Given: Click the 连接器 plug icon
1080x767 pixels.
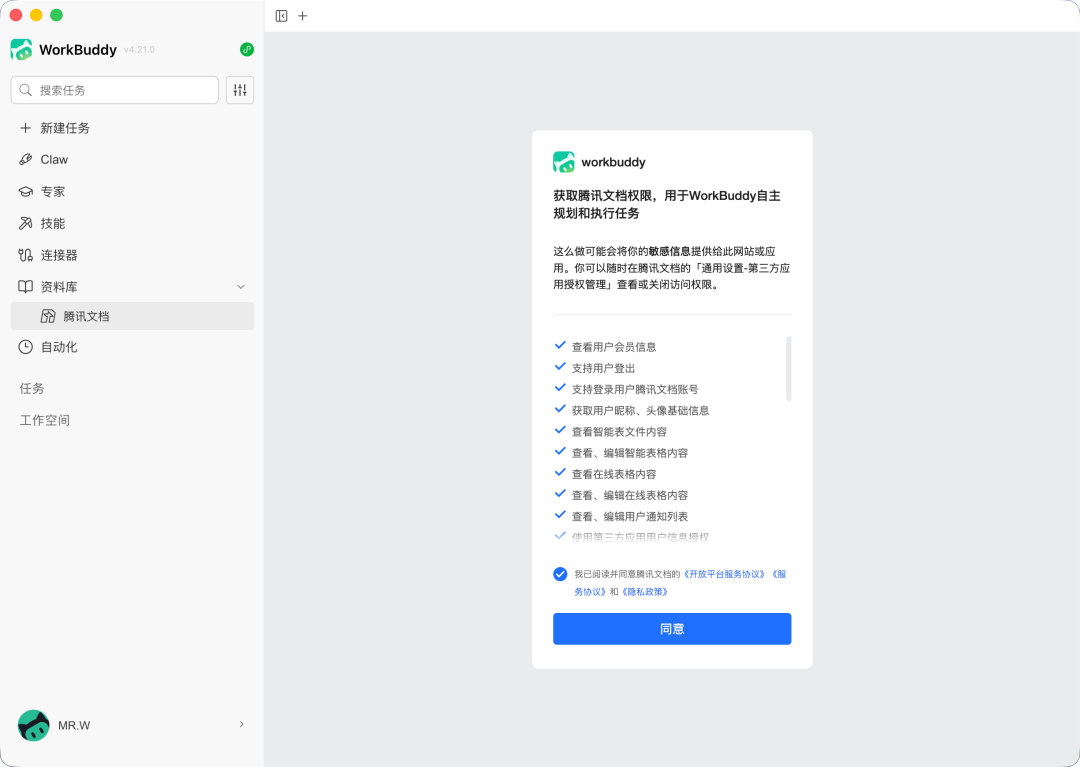Looking at the screenshot, I should tap(25, 255).
